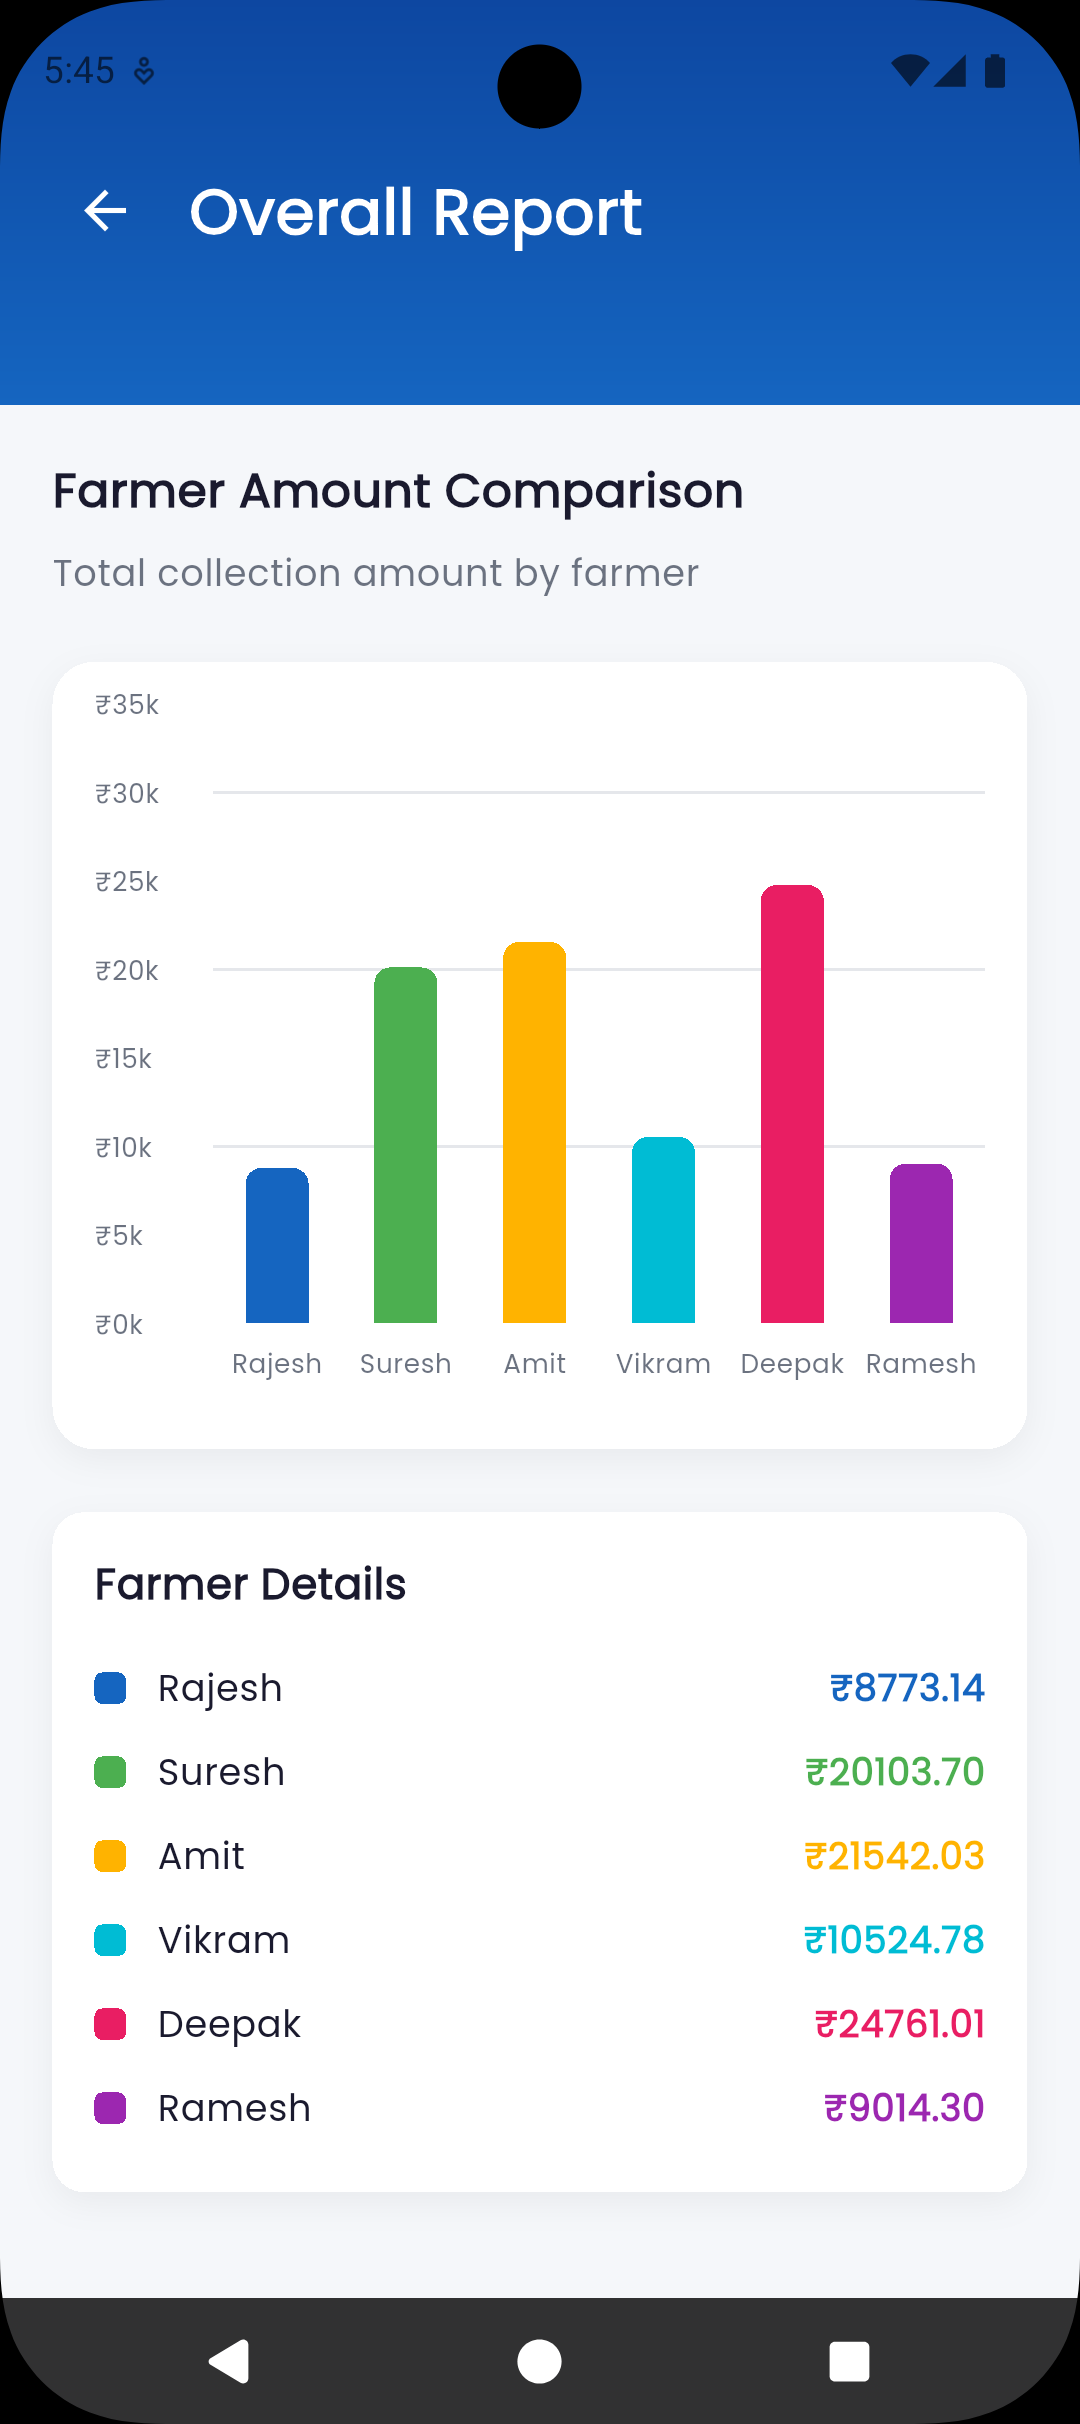
Task: Tap the amount ₹8773.14 for Rajesh
Action: coord(906,1687)
